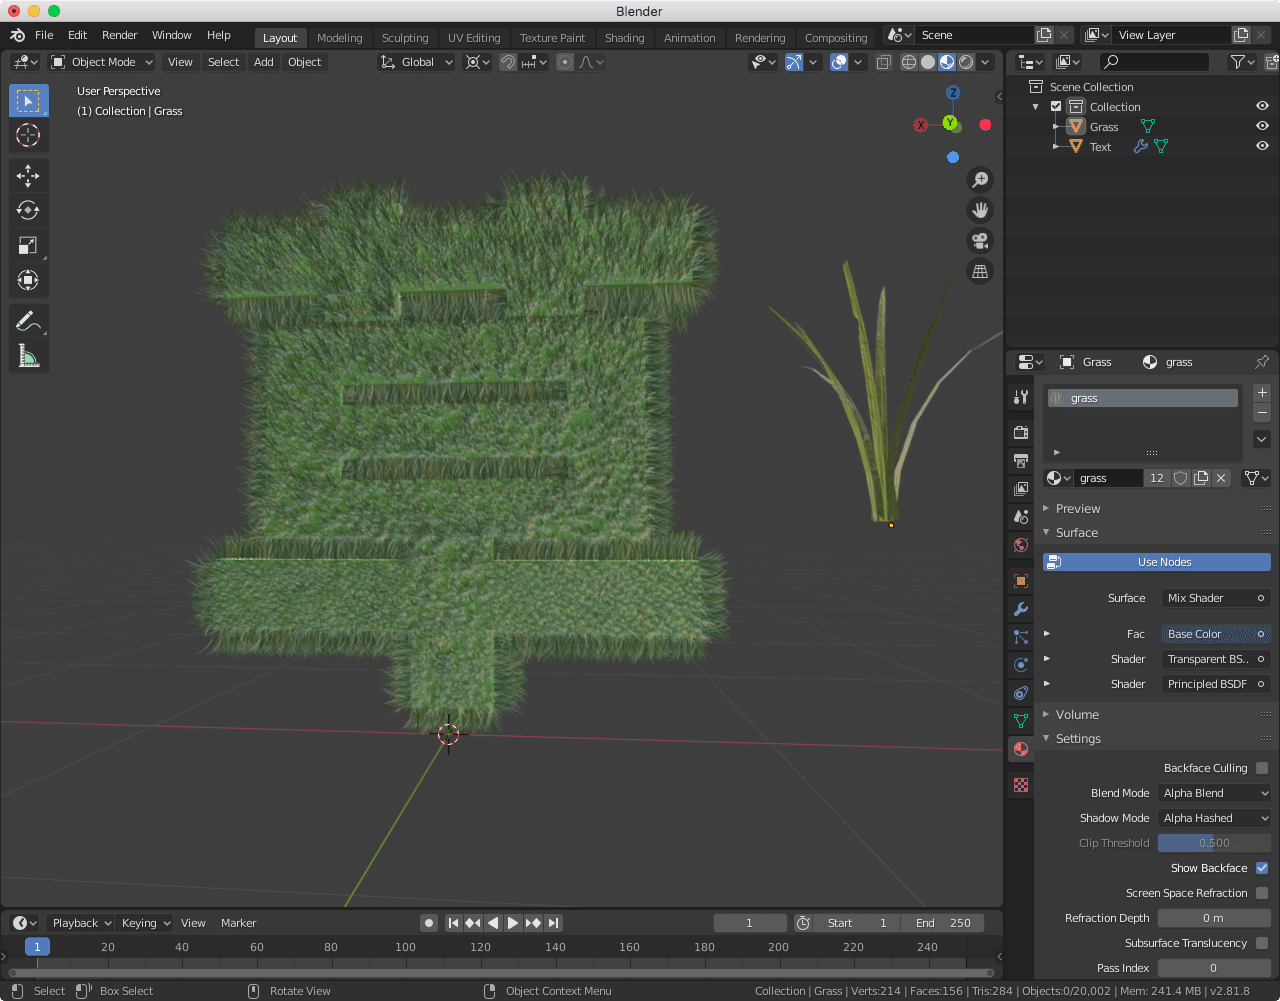Switch to the Modeling workspace tab

pos(339,38)
